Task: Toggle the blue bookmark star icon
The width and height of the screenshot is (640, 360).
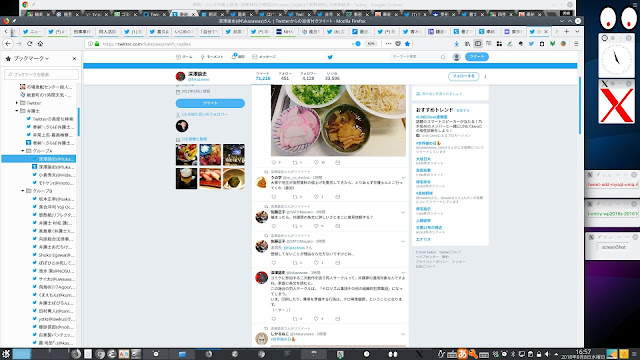Action: click(x=407, y=44)
